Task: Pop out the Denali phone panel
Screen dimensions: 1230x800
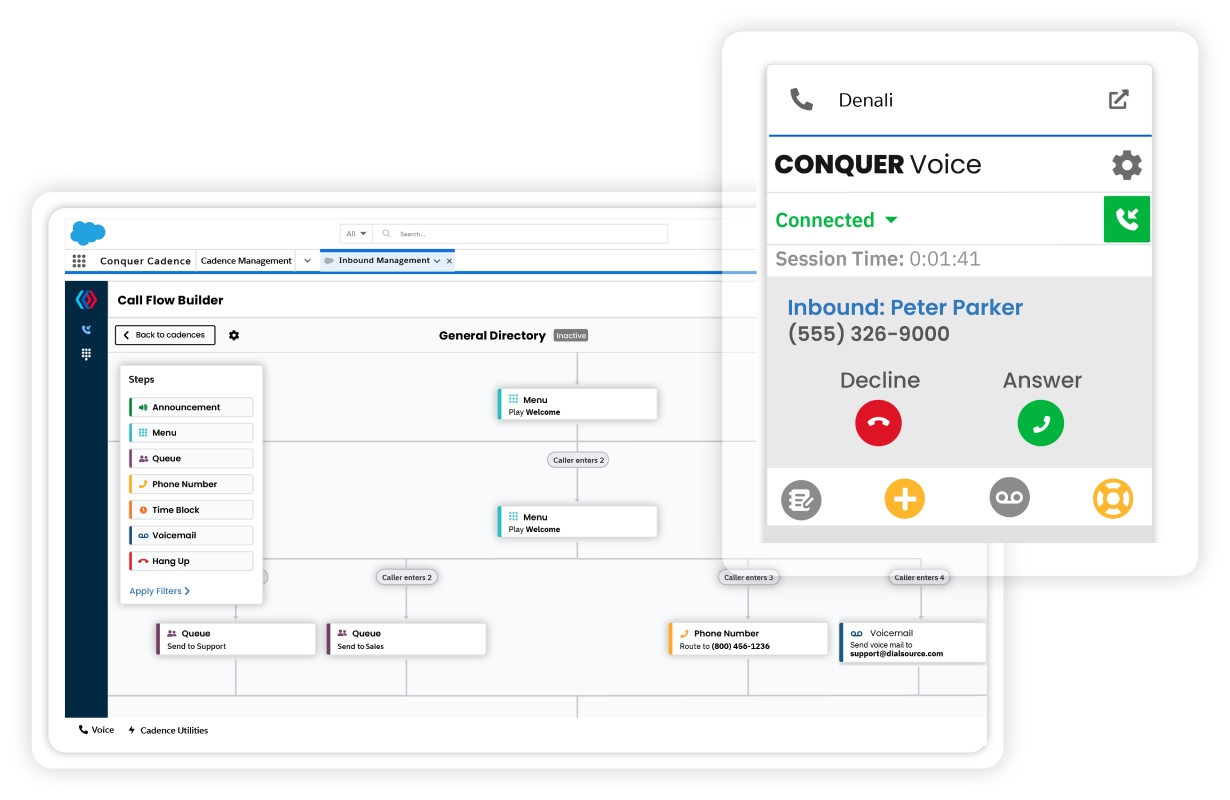Action: [1119, 100]
